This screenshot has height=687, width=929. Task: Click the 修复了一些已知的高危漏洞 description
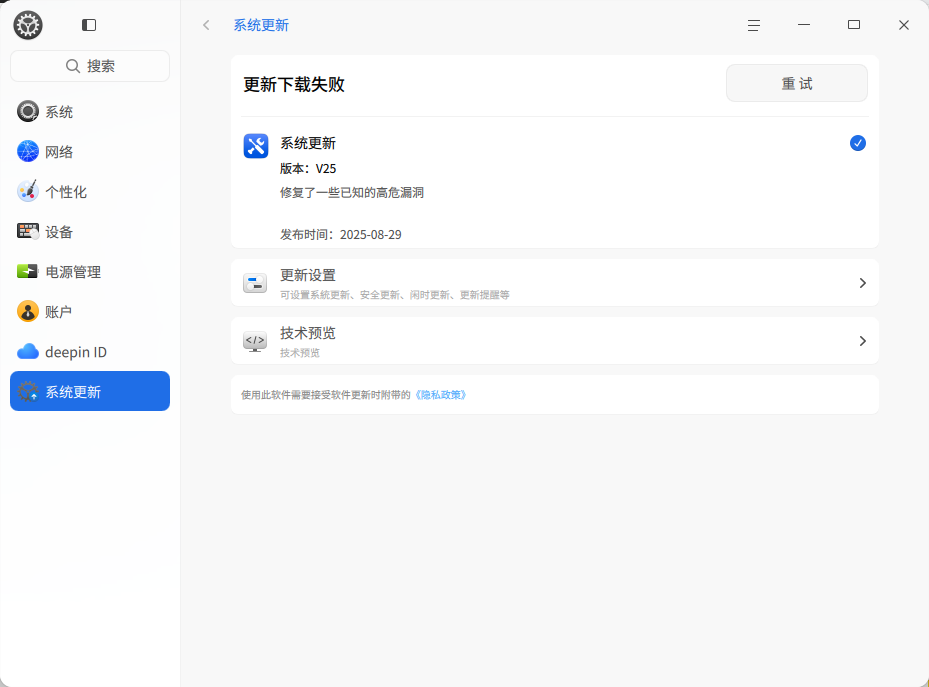(x=352, y=192)
